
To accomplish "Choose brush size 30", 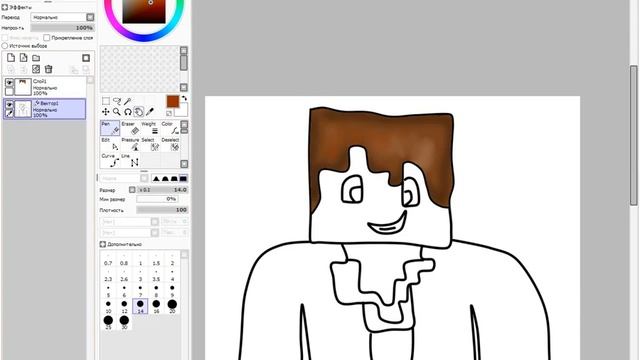I will click(124, 322).
